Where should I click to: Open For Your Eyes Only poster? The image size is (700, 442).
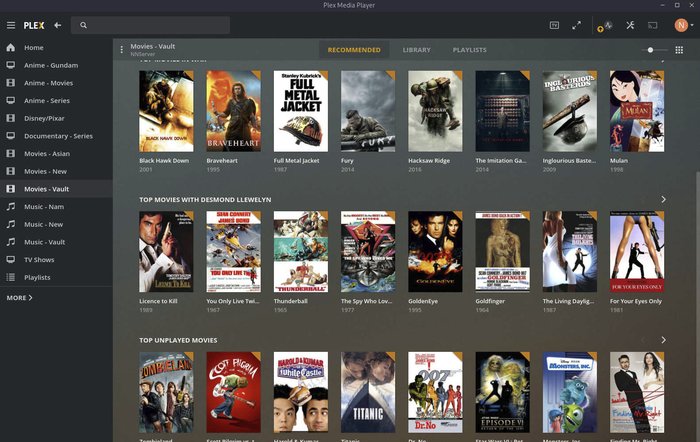pos(637,252)
